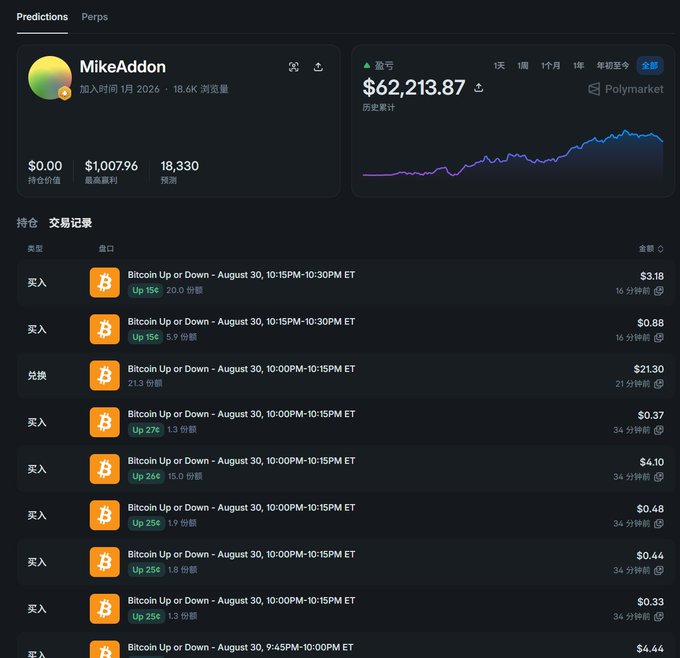Open 10:15PM-10:30PM market with 5.9 shares
This screenshot has width=680, height=658.
241,321
